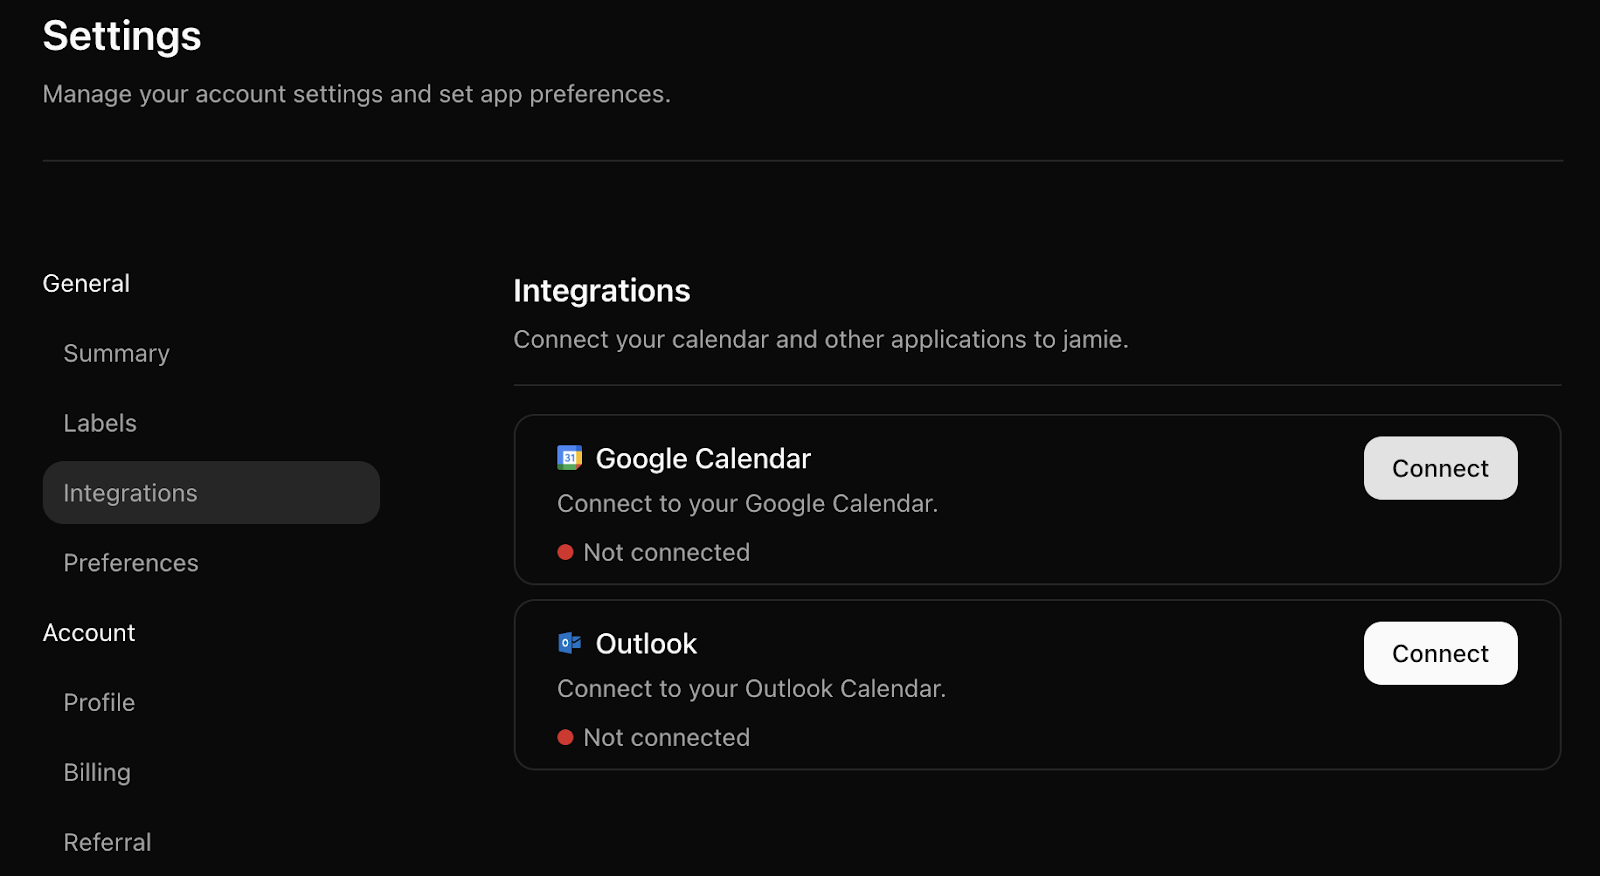Connect Google Calendar

pos(1440,468)
